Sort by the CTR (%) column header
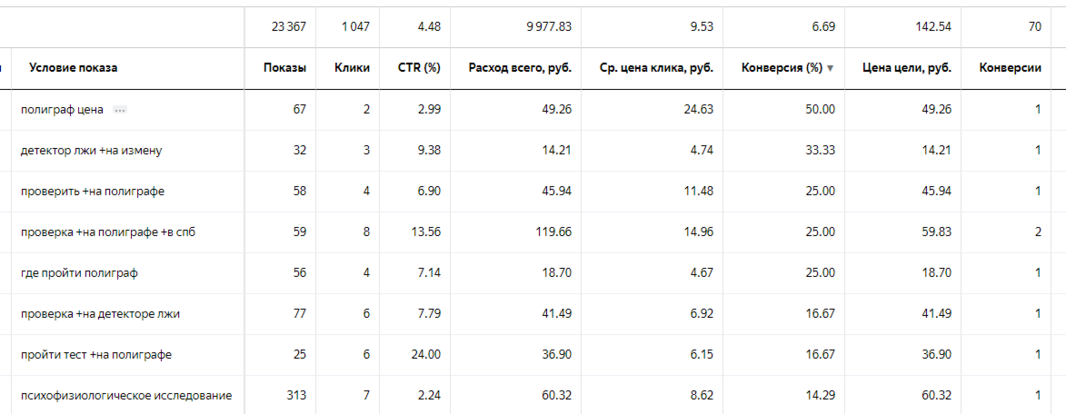The image size is (1066, 414). pos(419,68)
